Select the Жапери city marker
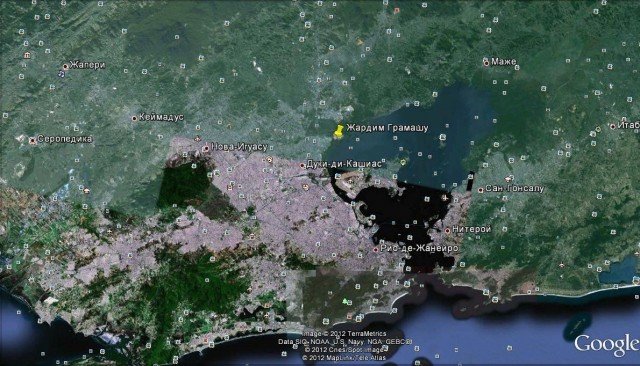 click(x=65, y=66)
